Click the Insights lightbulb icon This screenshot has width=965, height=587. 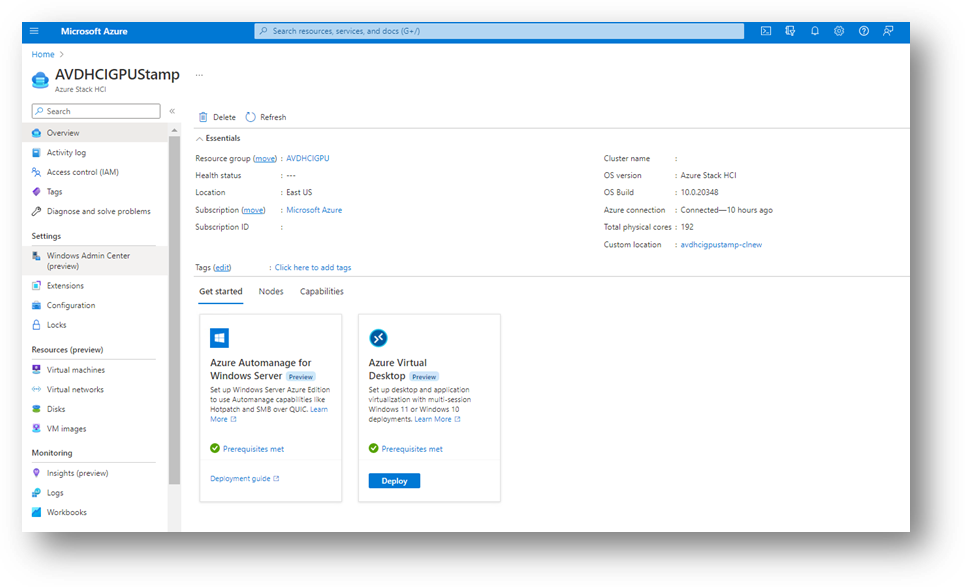coord(36,473)
